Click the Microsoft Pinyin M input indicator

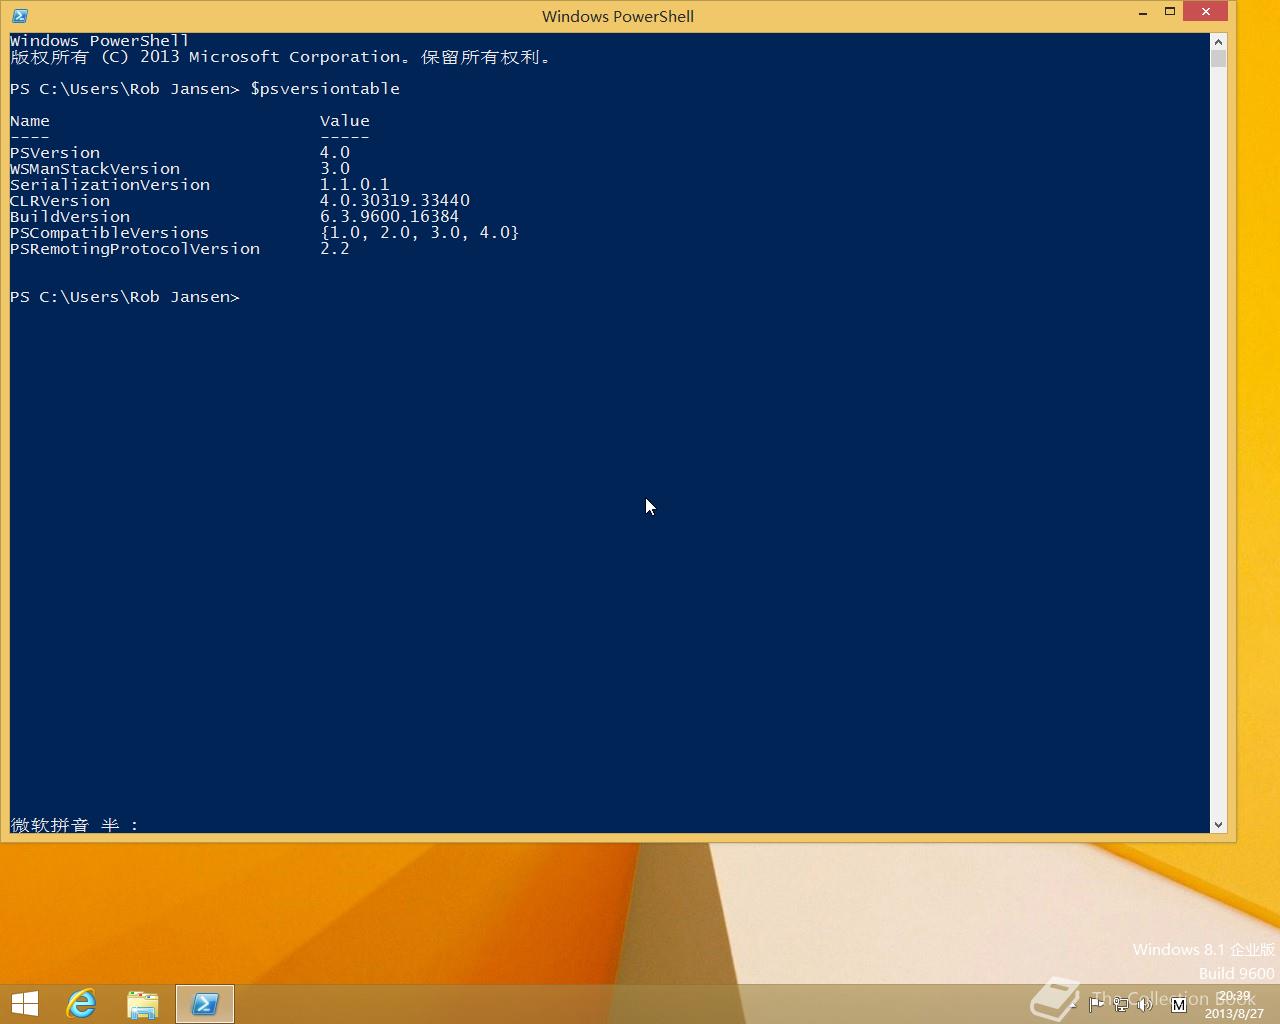[1178, 1004]
